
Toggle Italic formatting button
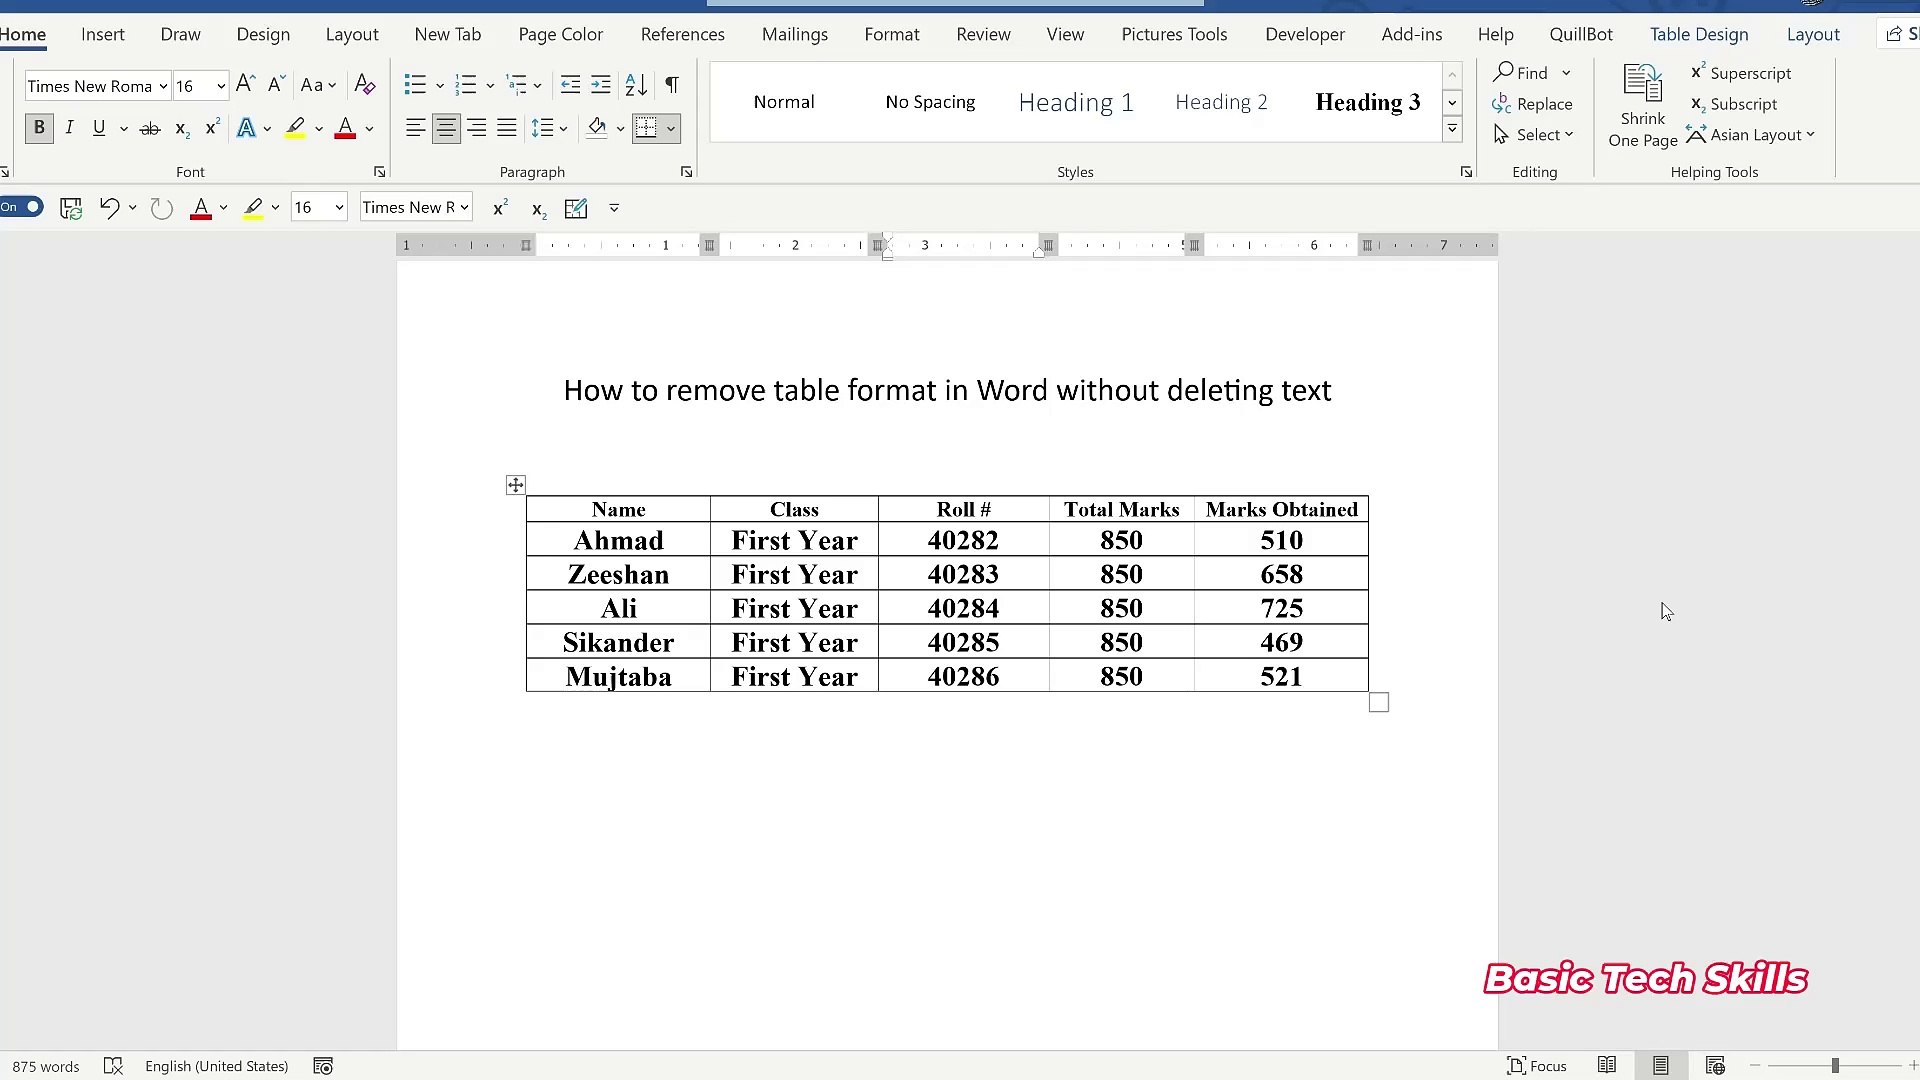(x=69, y=128)
